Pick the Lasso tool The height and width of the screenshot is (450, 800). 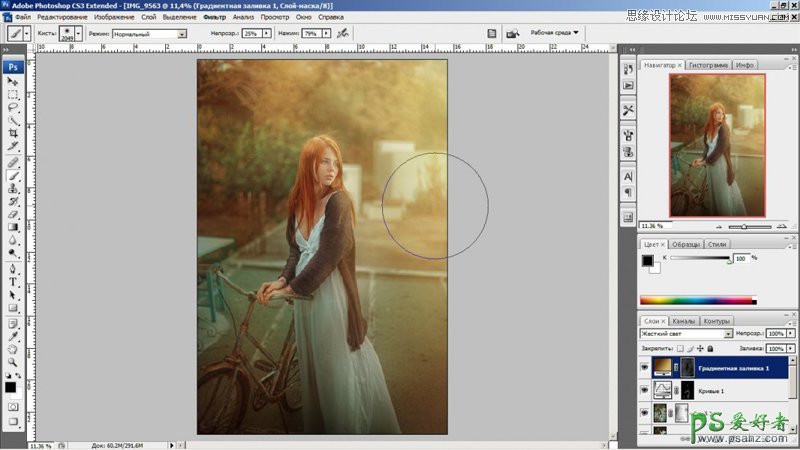point(13,107)
